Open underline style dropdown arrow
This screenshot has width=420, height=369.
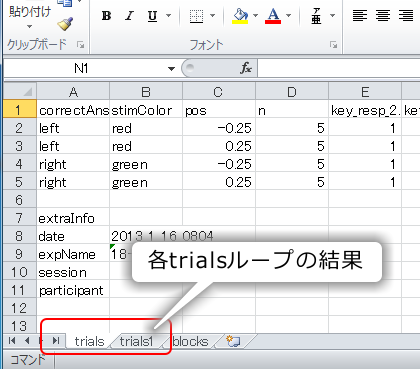169,16
